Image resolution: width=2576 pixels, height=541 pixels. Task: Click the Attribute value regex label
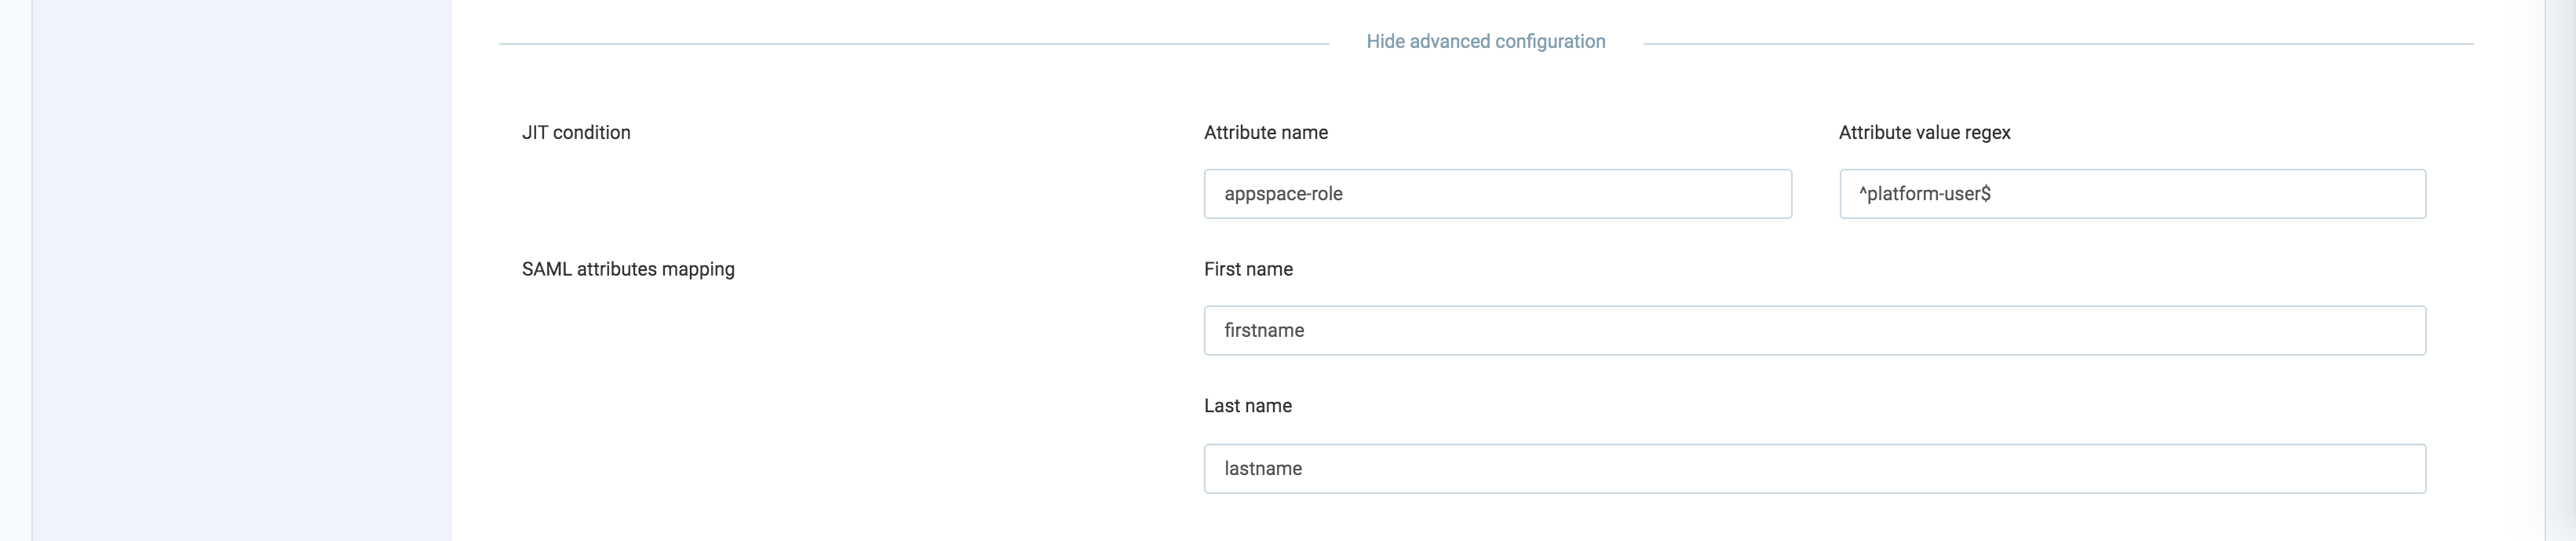click(x=1924, y=133)
